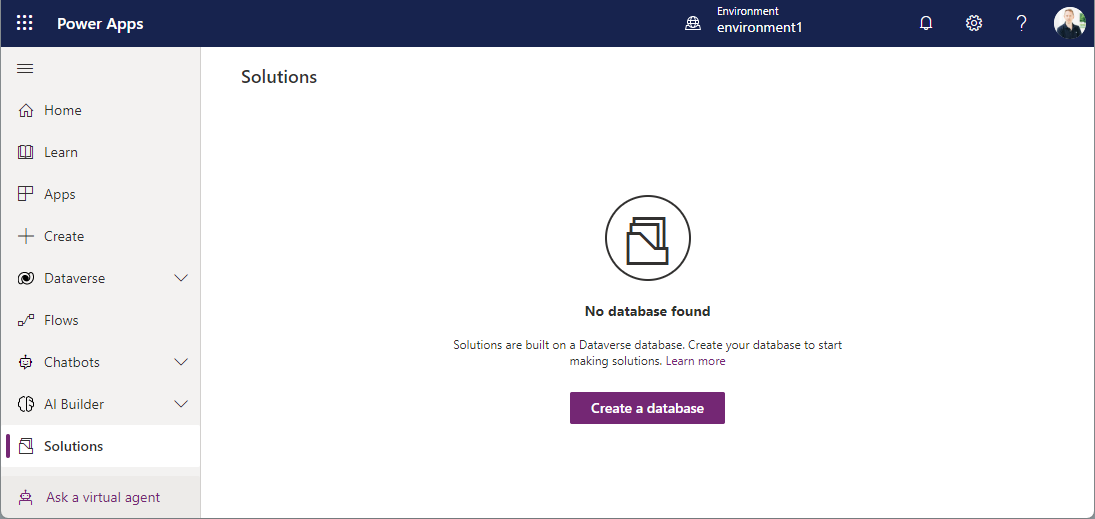Click the AI Builder brain icon
Screen dimensions: 1095x519
coord(26,404)
